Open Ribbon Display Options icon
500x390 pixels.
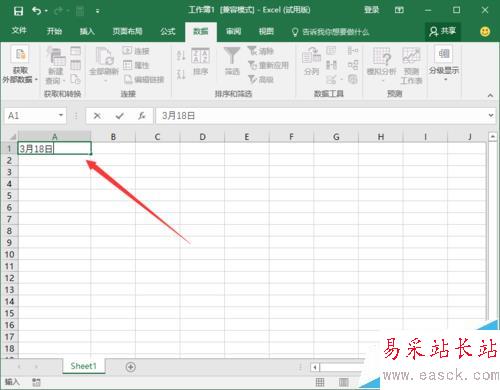pyautogui.click(x=399, y=10)
